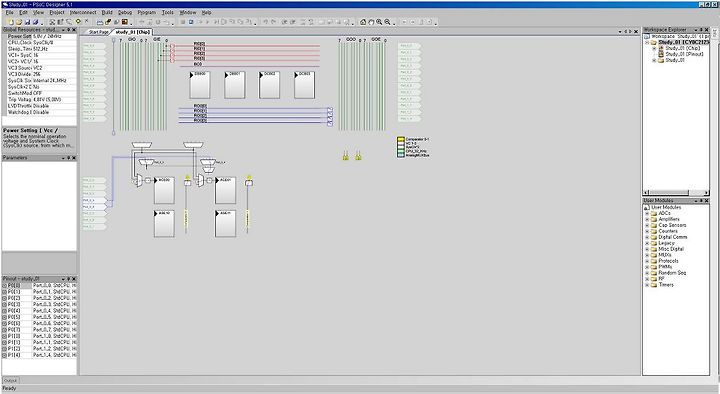Viewport: 720px width, 394px height.
Task: Click the Open folder toolbar icon
Action: pos(19,22)
